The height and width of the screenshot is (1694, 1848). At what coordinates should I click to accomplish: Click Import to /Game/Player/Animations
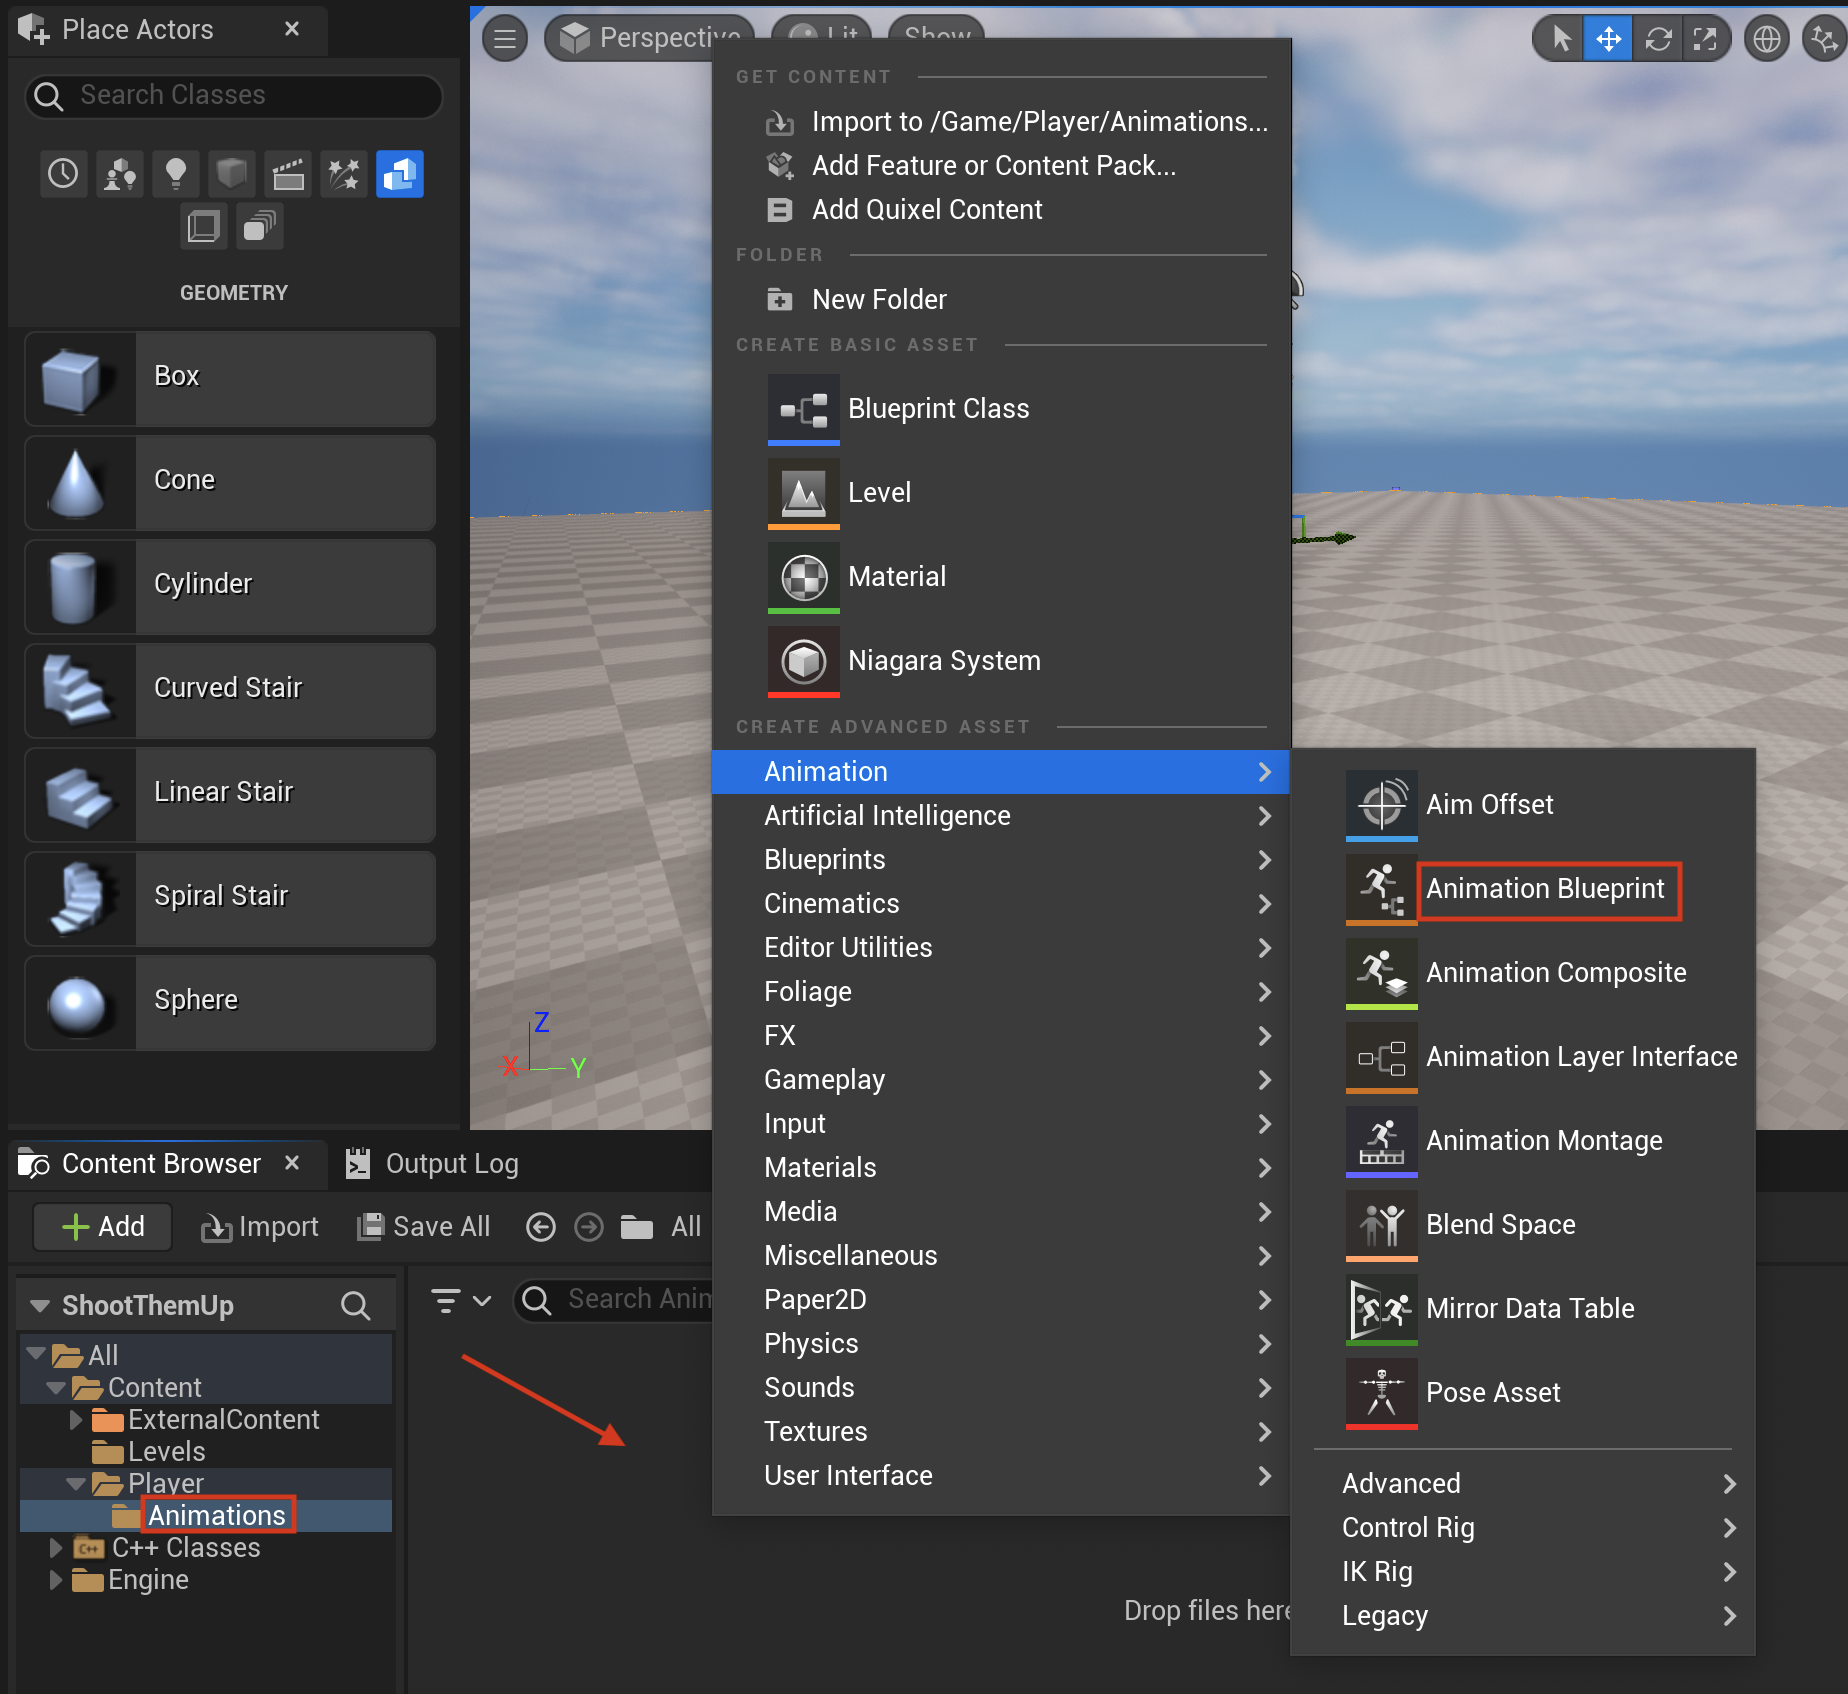tap(1001, 121)
